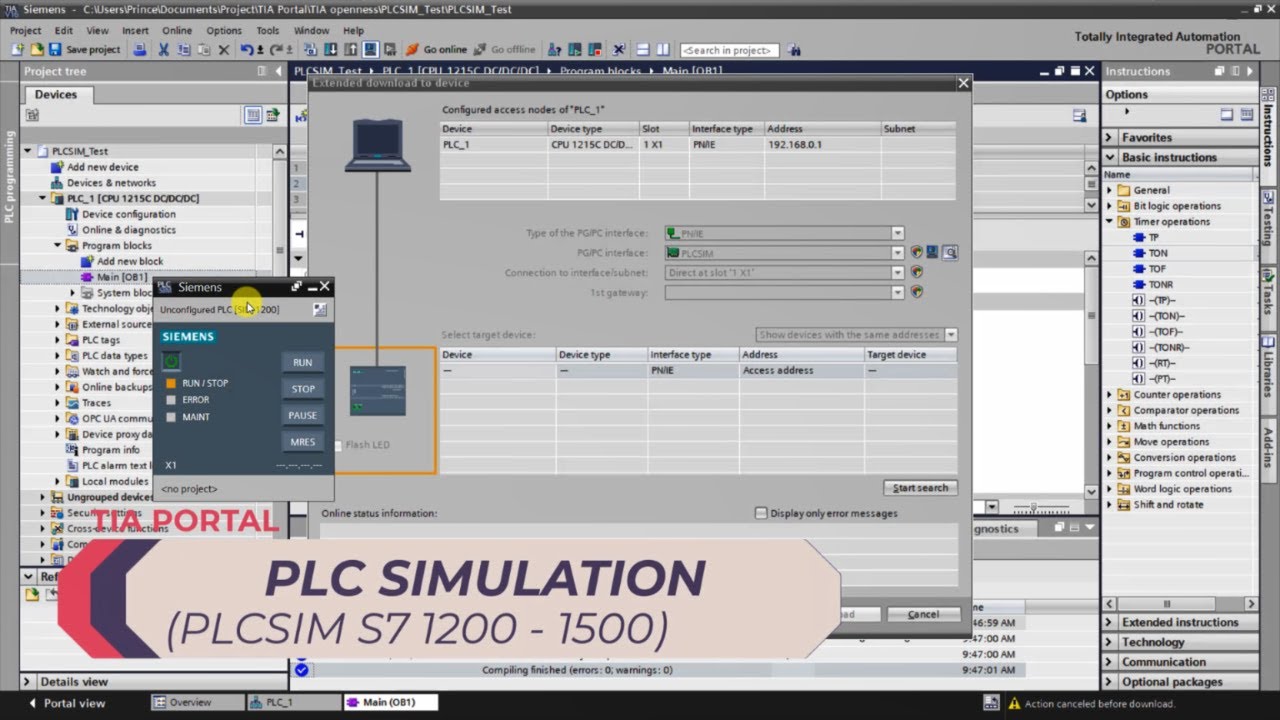Click the PLCSIM switch-to-project-view icon
Viewport: 1280px width, 720px height.
319,309
